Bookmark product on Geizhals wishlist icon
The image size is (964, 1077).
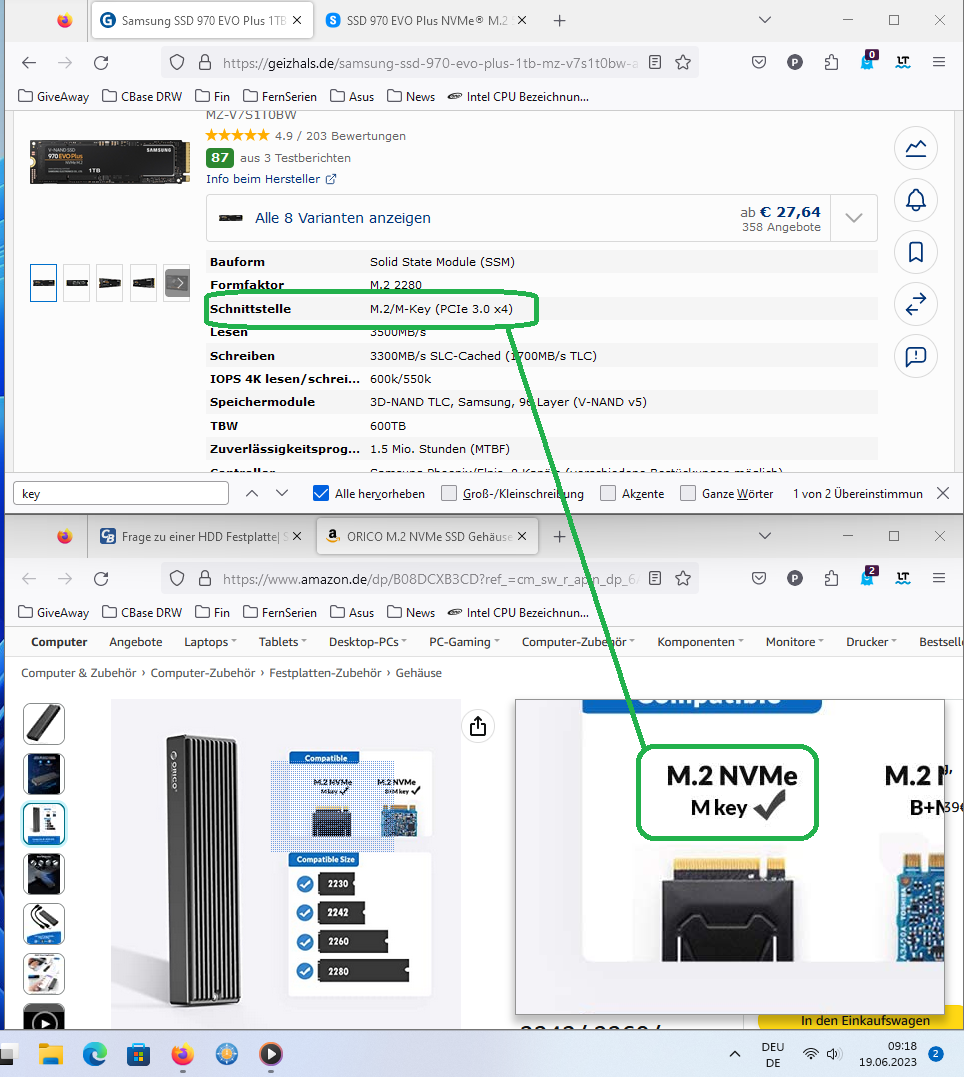click(x=916, y=252)
